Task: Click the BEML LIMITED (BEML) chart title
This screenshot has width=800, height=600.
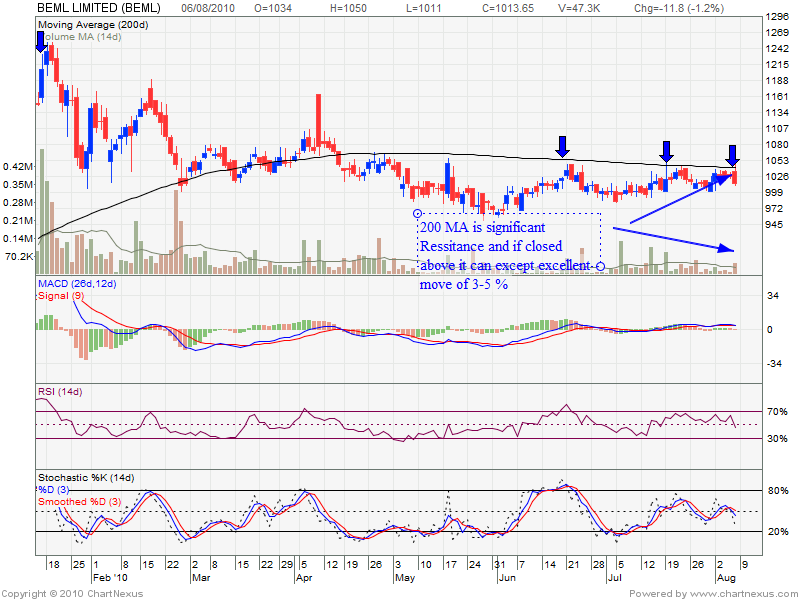Action: pyautogui.click(x=97, y=7)
